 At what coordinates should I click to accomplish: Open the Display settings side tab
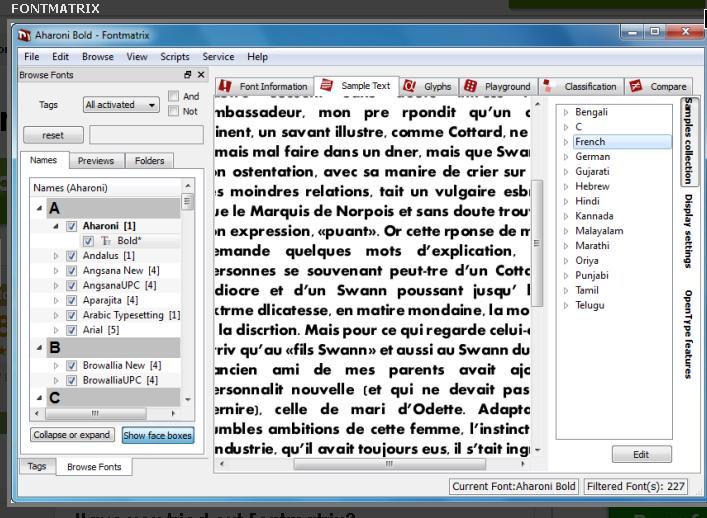click(x=688, y=231)
